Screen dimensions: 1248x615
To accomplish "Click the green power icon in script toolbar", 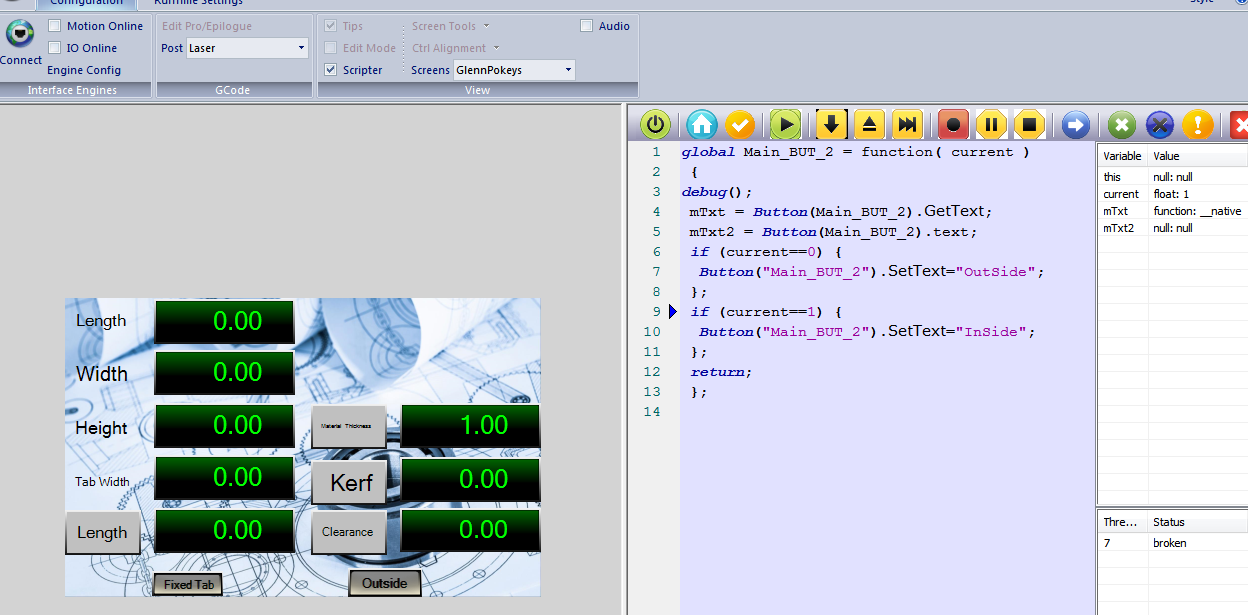I will (x=655, y=125).
